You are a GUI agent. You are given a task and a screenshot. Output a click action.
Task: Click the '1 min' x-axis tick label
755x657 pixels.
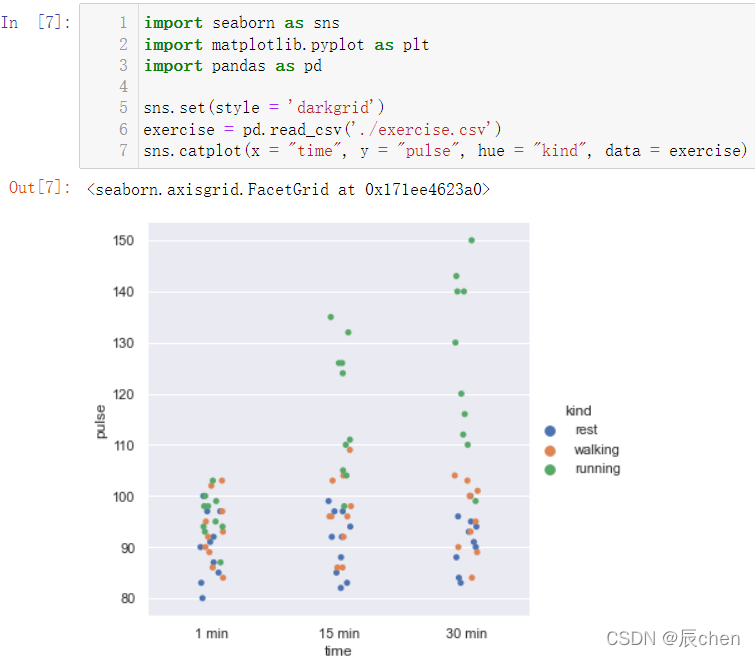[x=211, y=633]
